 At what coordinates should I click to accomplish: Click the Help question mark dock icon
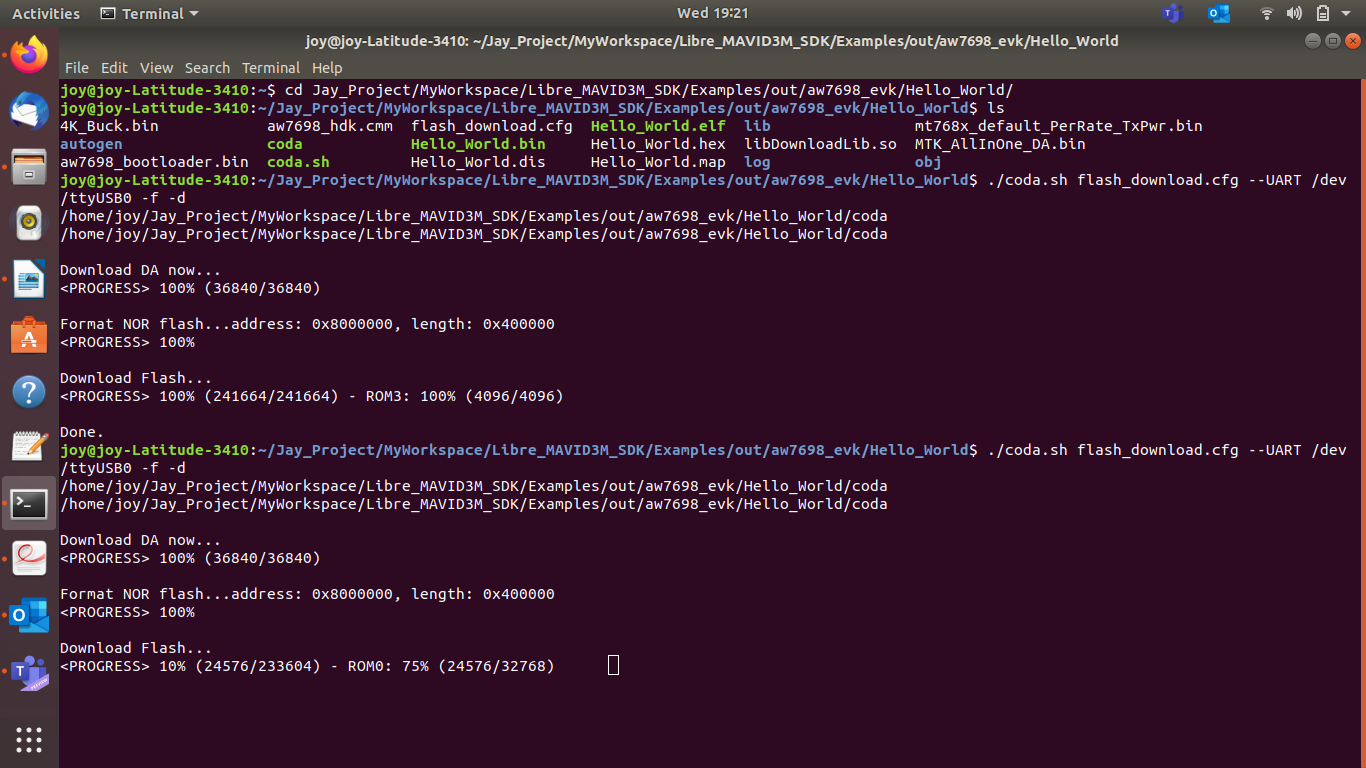(x=29, y=391)
